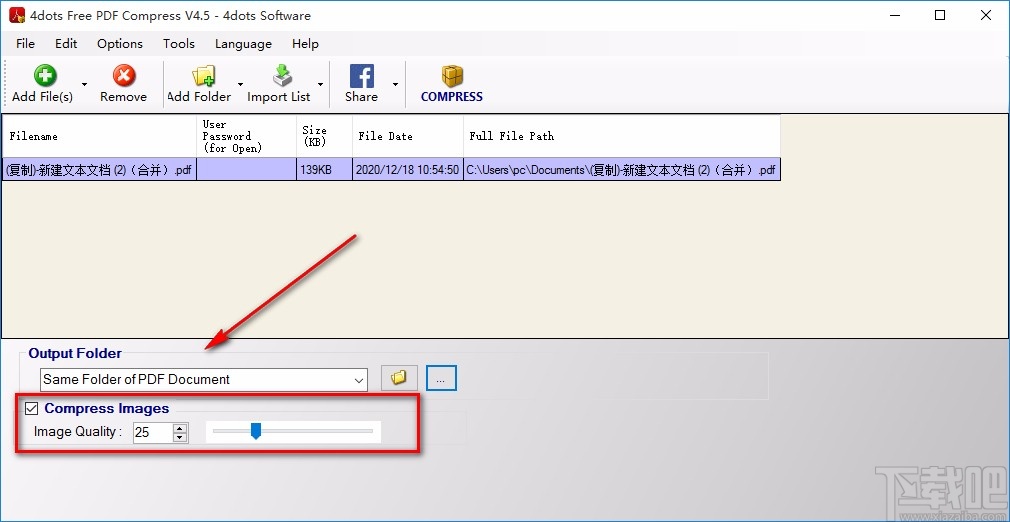Viewport: 1010px width, 522px height.
Task: Click the Size (KB) column header
Action: pos(325,136)
